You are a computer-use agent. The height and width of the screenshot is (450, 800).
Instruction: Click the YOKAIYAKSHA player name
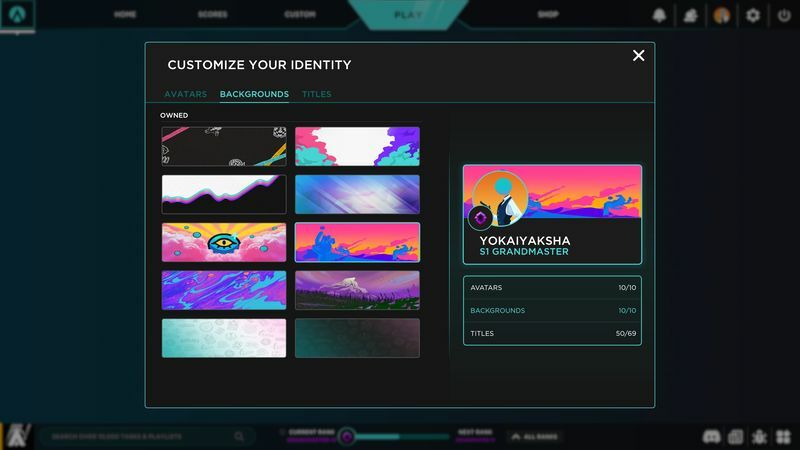pos(524,240)
